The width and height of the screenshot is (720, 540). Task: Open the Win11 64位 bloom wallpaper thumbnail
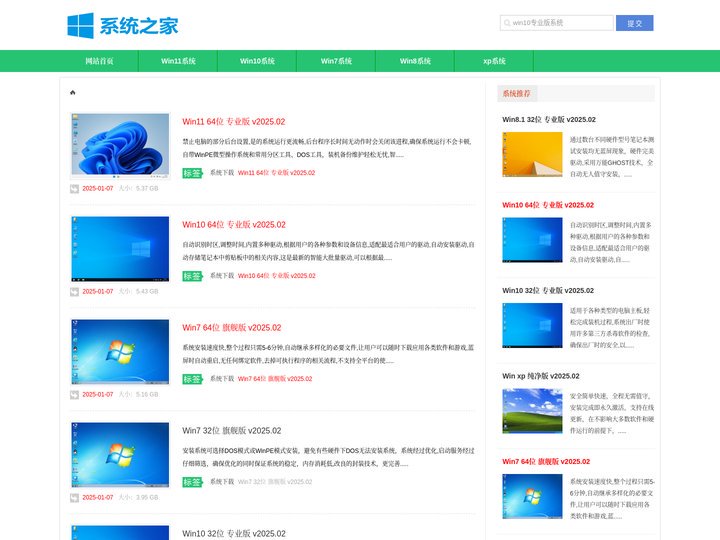coord(120,146)
